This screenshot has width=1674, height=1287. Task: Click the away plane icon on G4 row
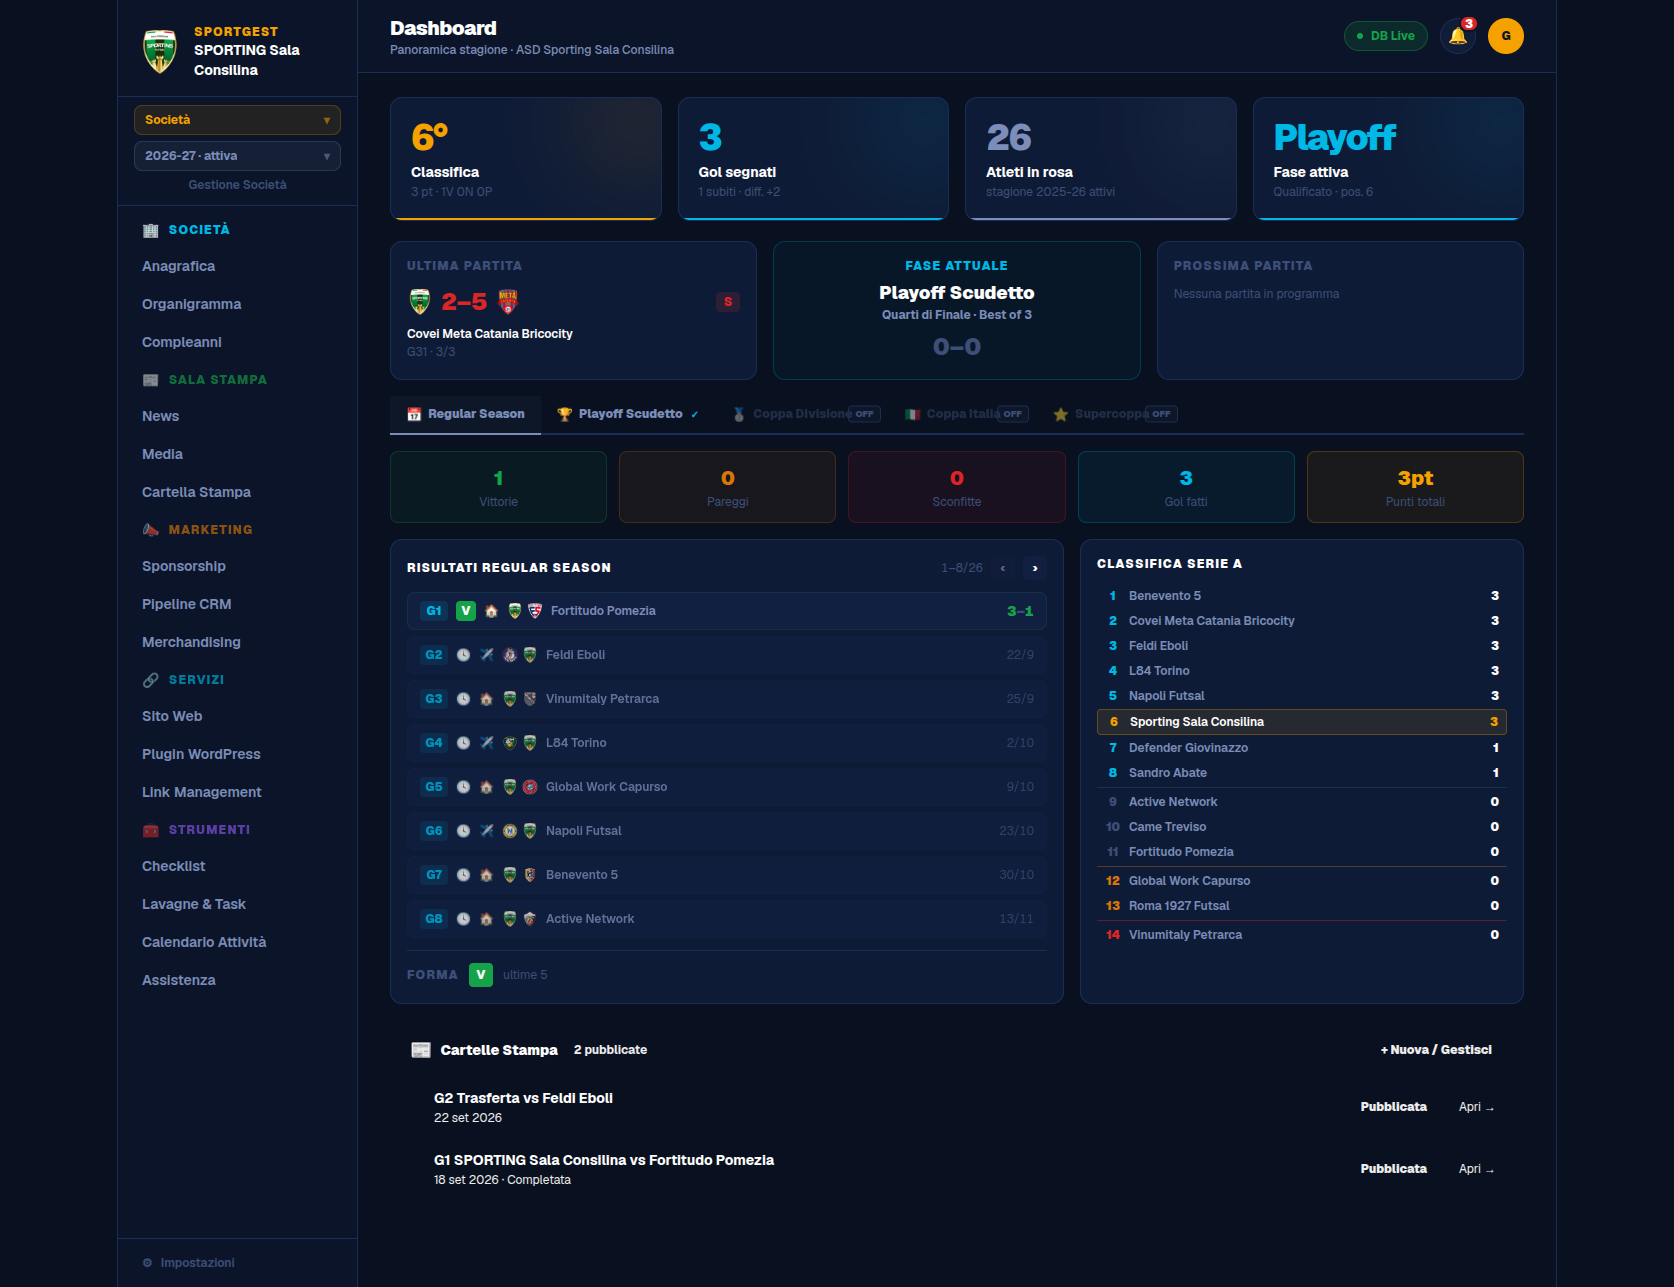[x=486, y=743]
